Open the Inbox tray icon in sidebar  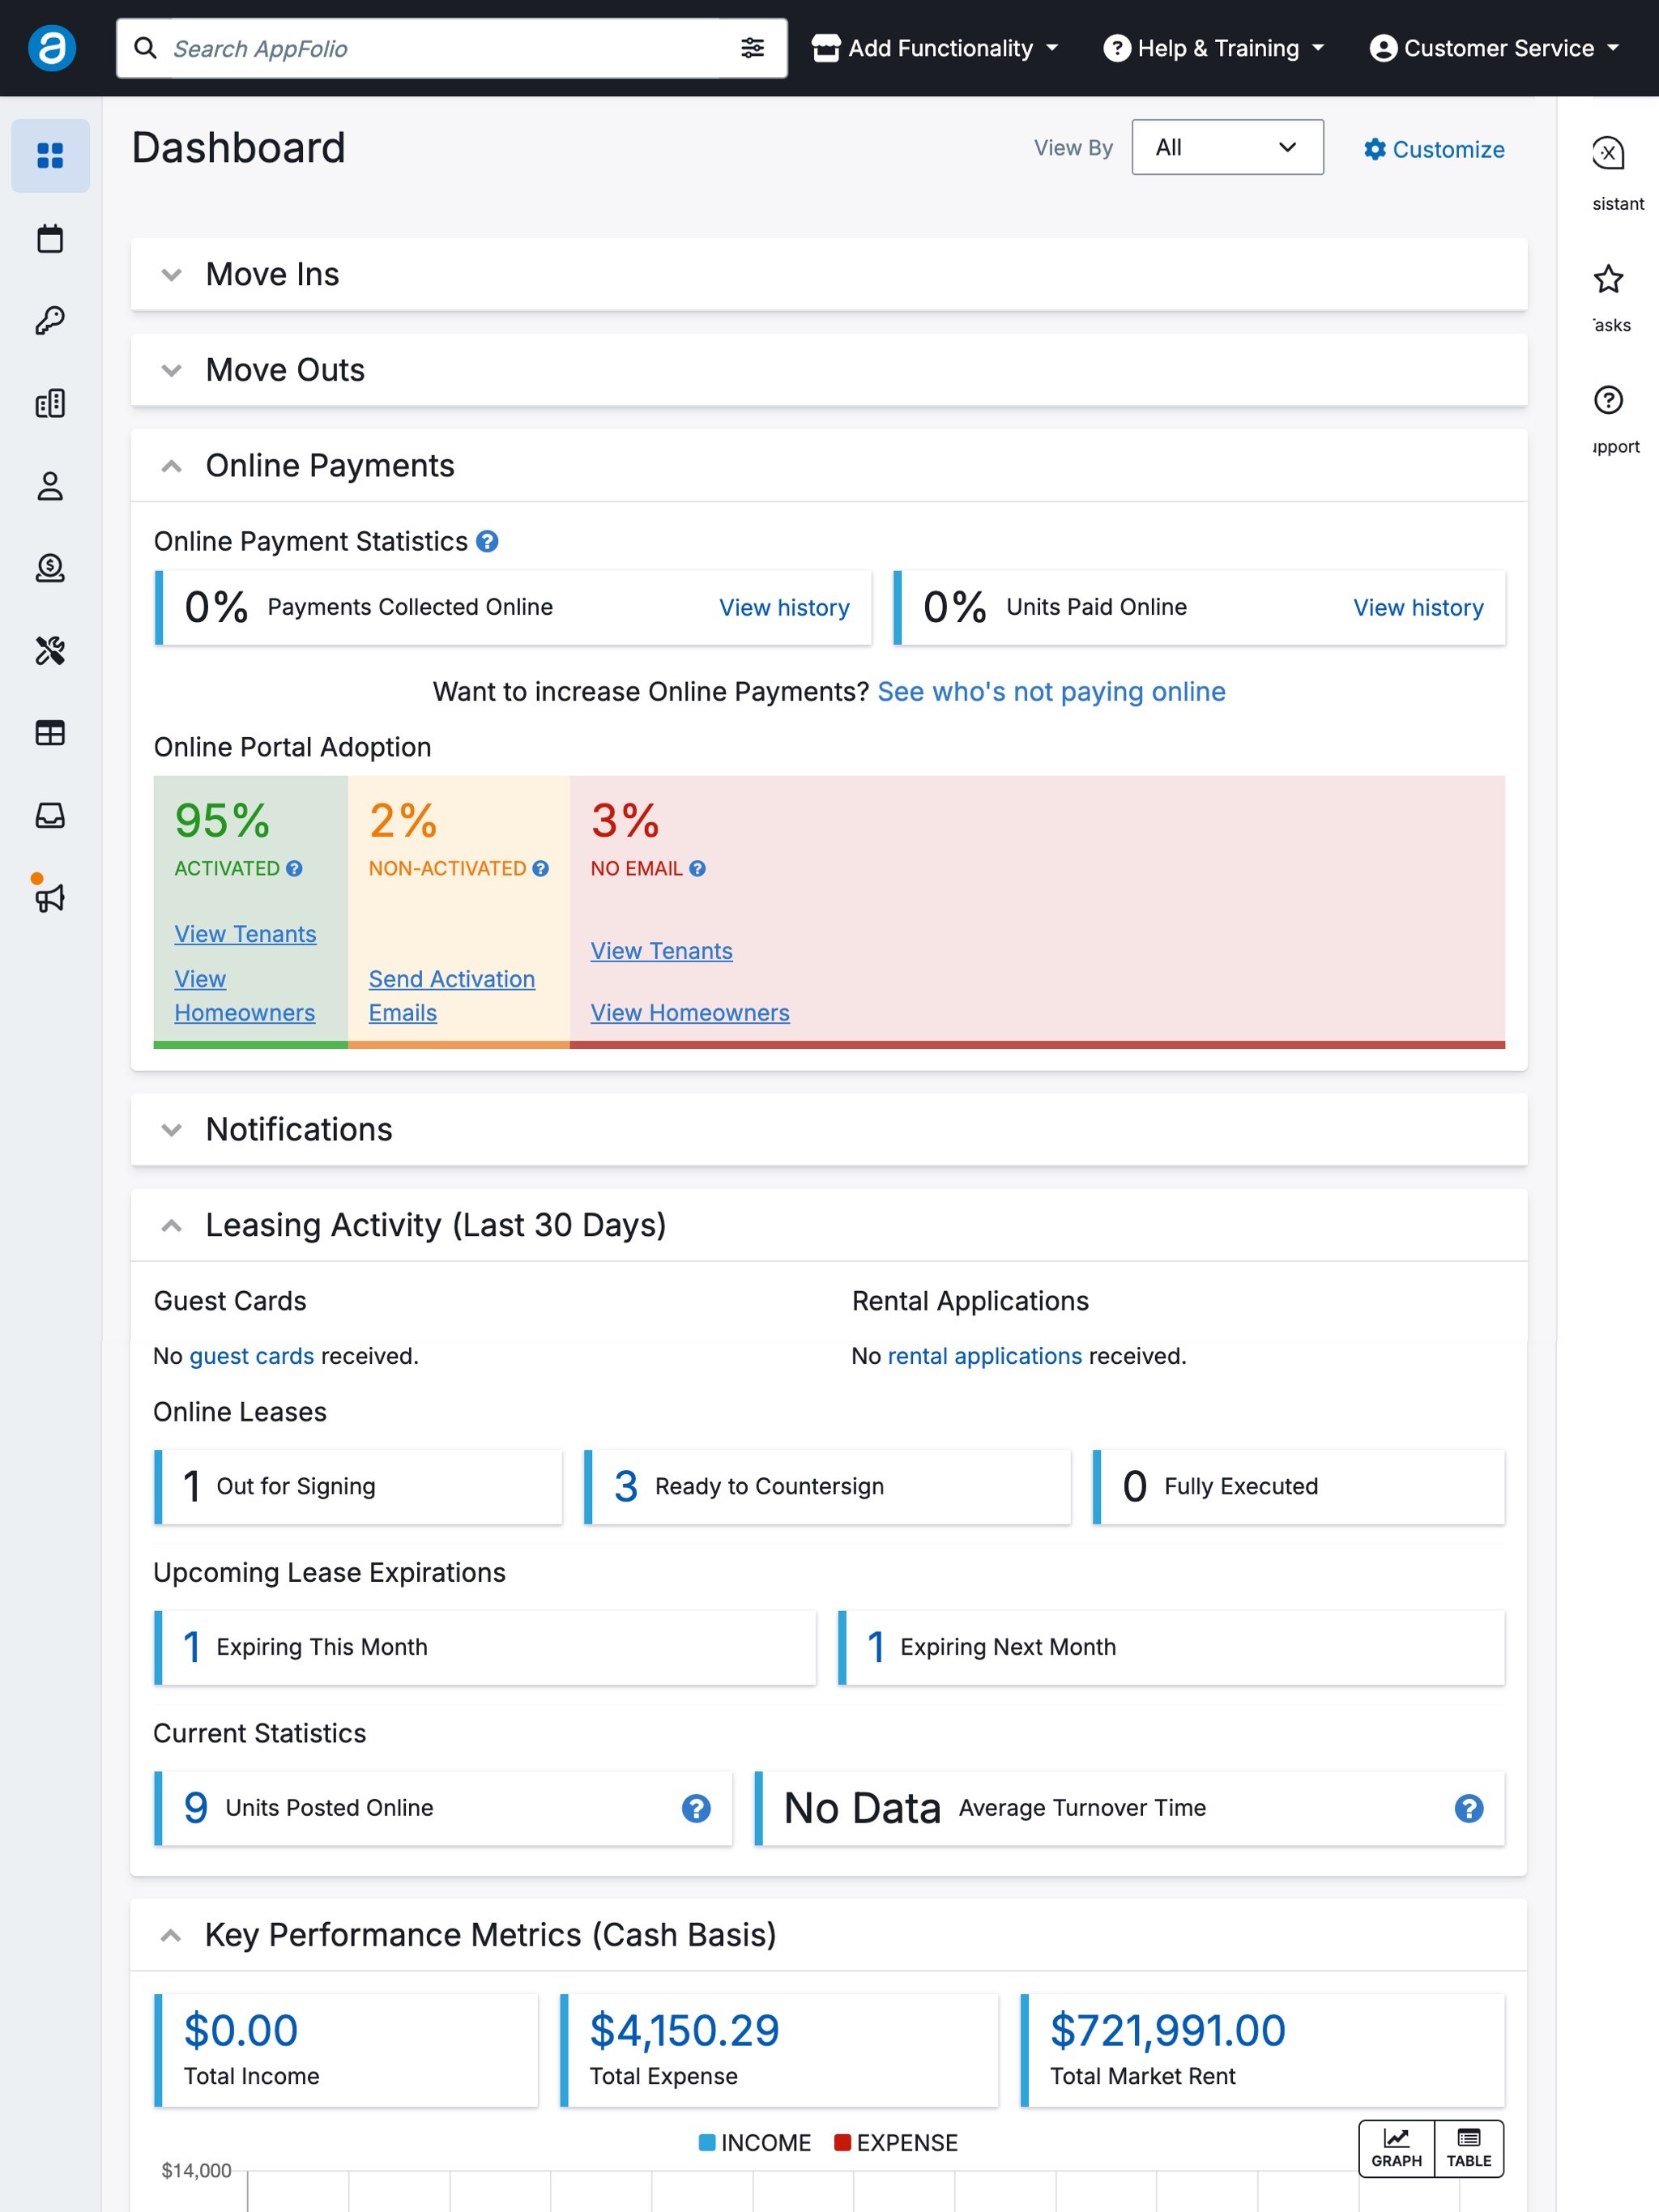(50, 815)
